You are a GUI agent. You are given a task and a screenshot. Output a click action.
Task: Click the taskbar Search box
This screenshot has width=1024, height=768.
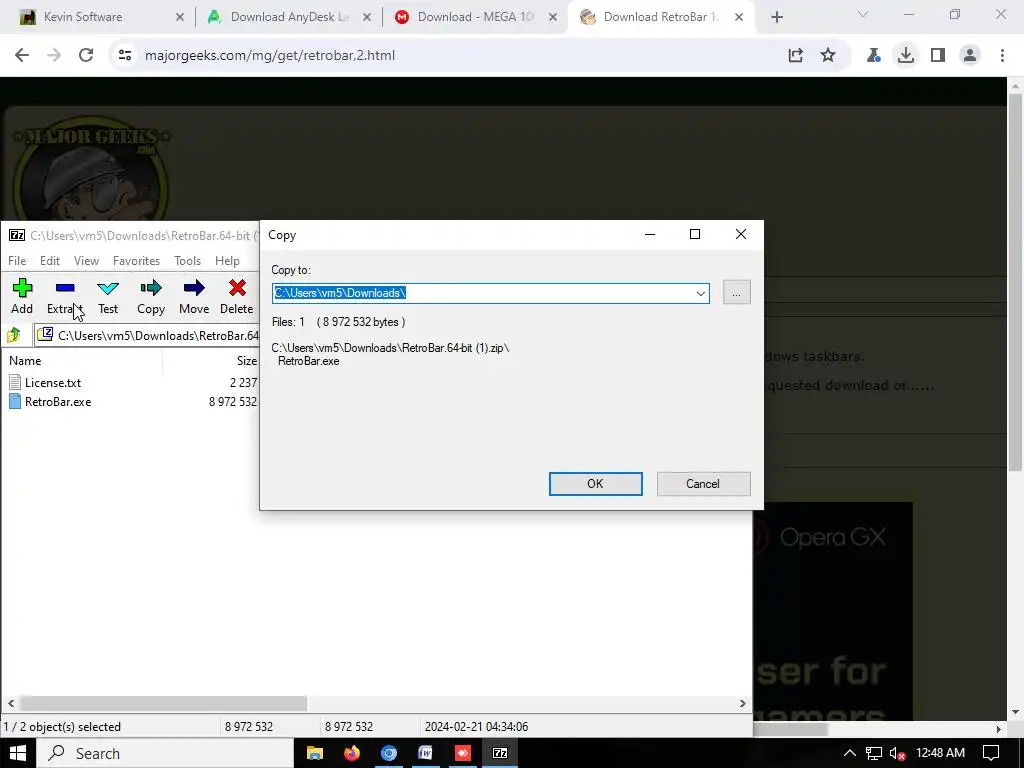[165, 753]
